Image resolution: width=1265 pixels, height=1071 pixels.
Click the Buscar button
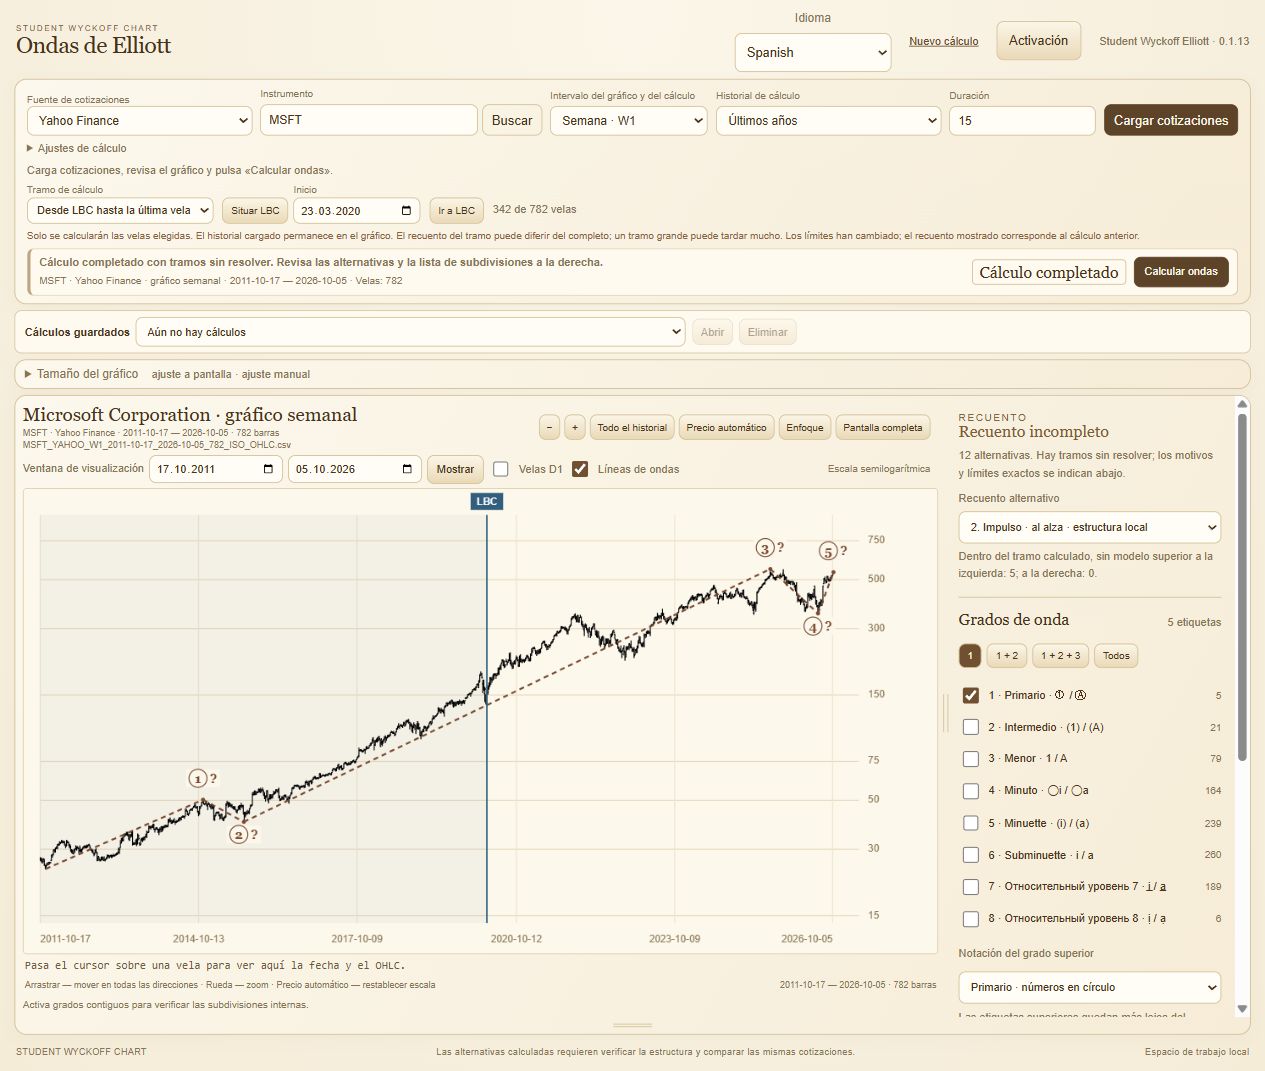(512, 120)
